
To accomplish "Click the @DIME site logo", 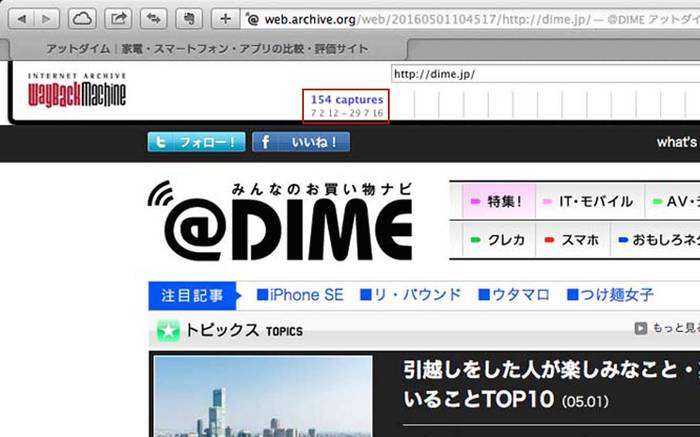I will 280,221.
